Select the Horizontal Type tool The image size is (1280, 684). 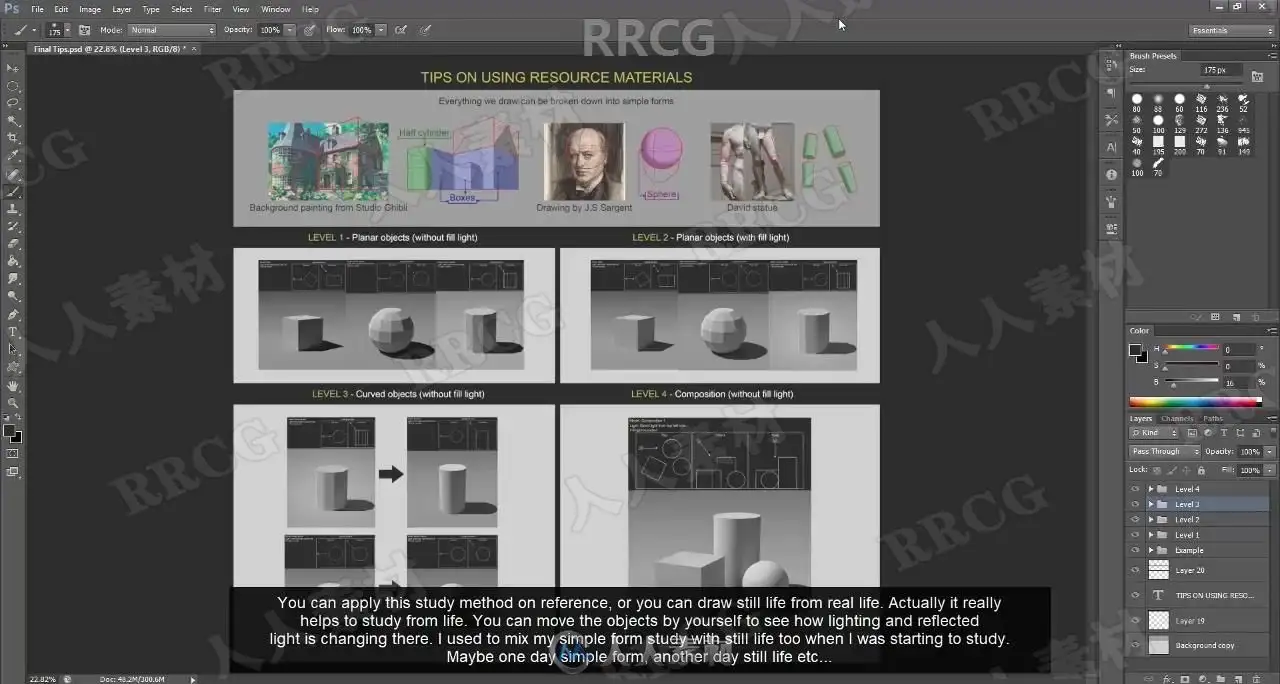(13, 332)
